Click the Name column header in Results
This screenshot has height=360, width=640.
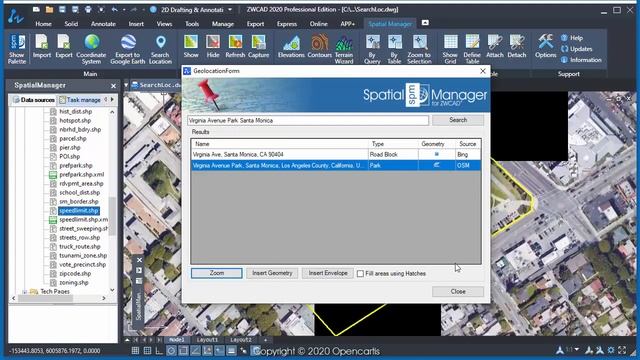[280, 144]
